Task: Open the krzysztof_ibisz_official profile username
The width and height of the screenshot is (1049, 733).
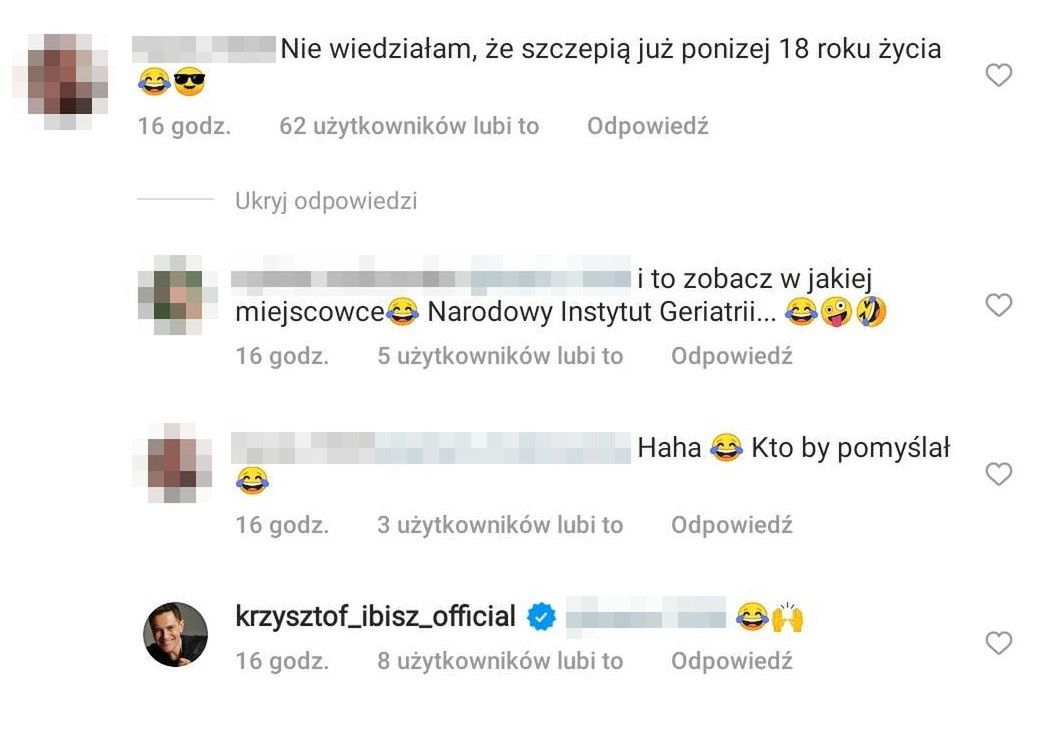Action: pos(375,616)
